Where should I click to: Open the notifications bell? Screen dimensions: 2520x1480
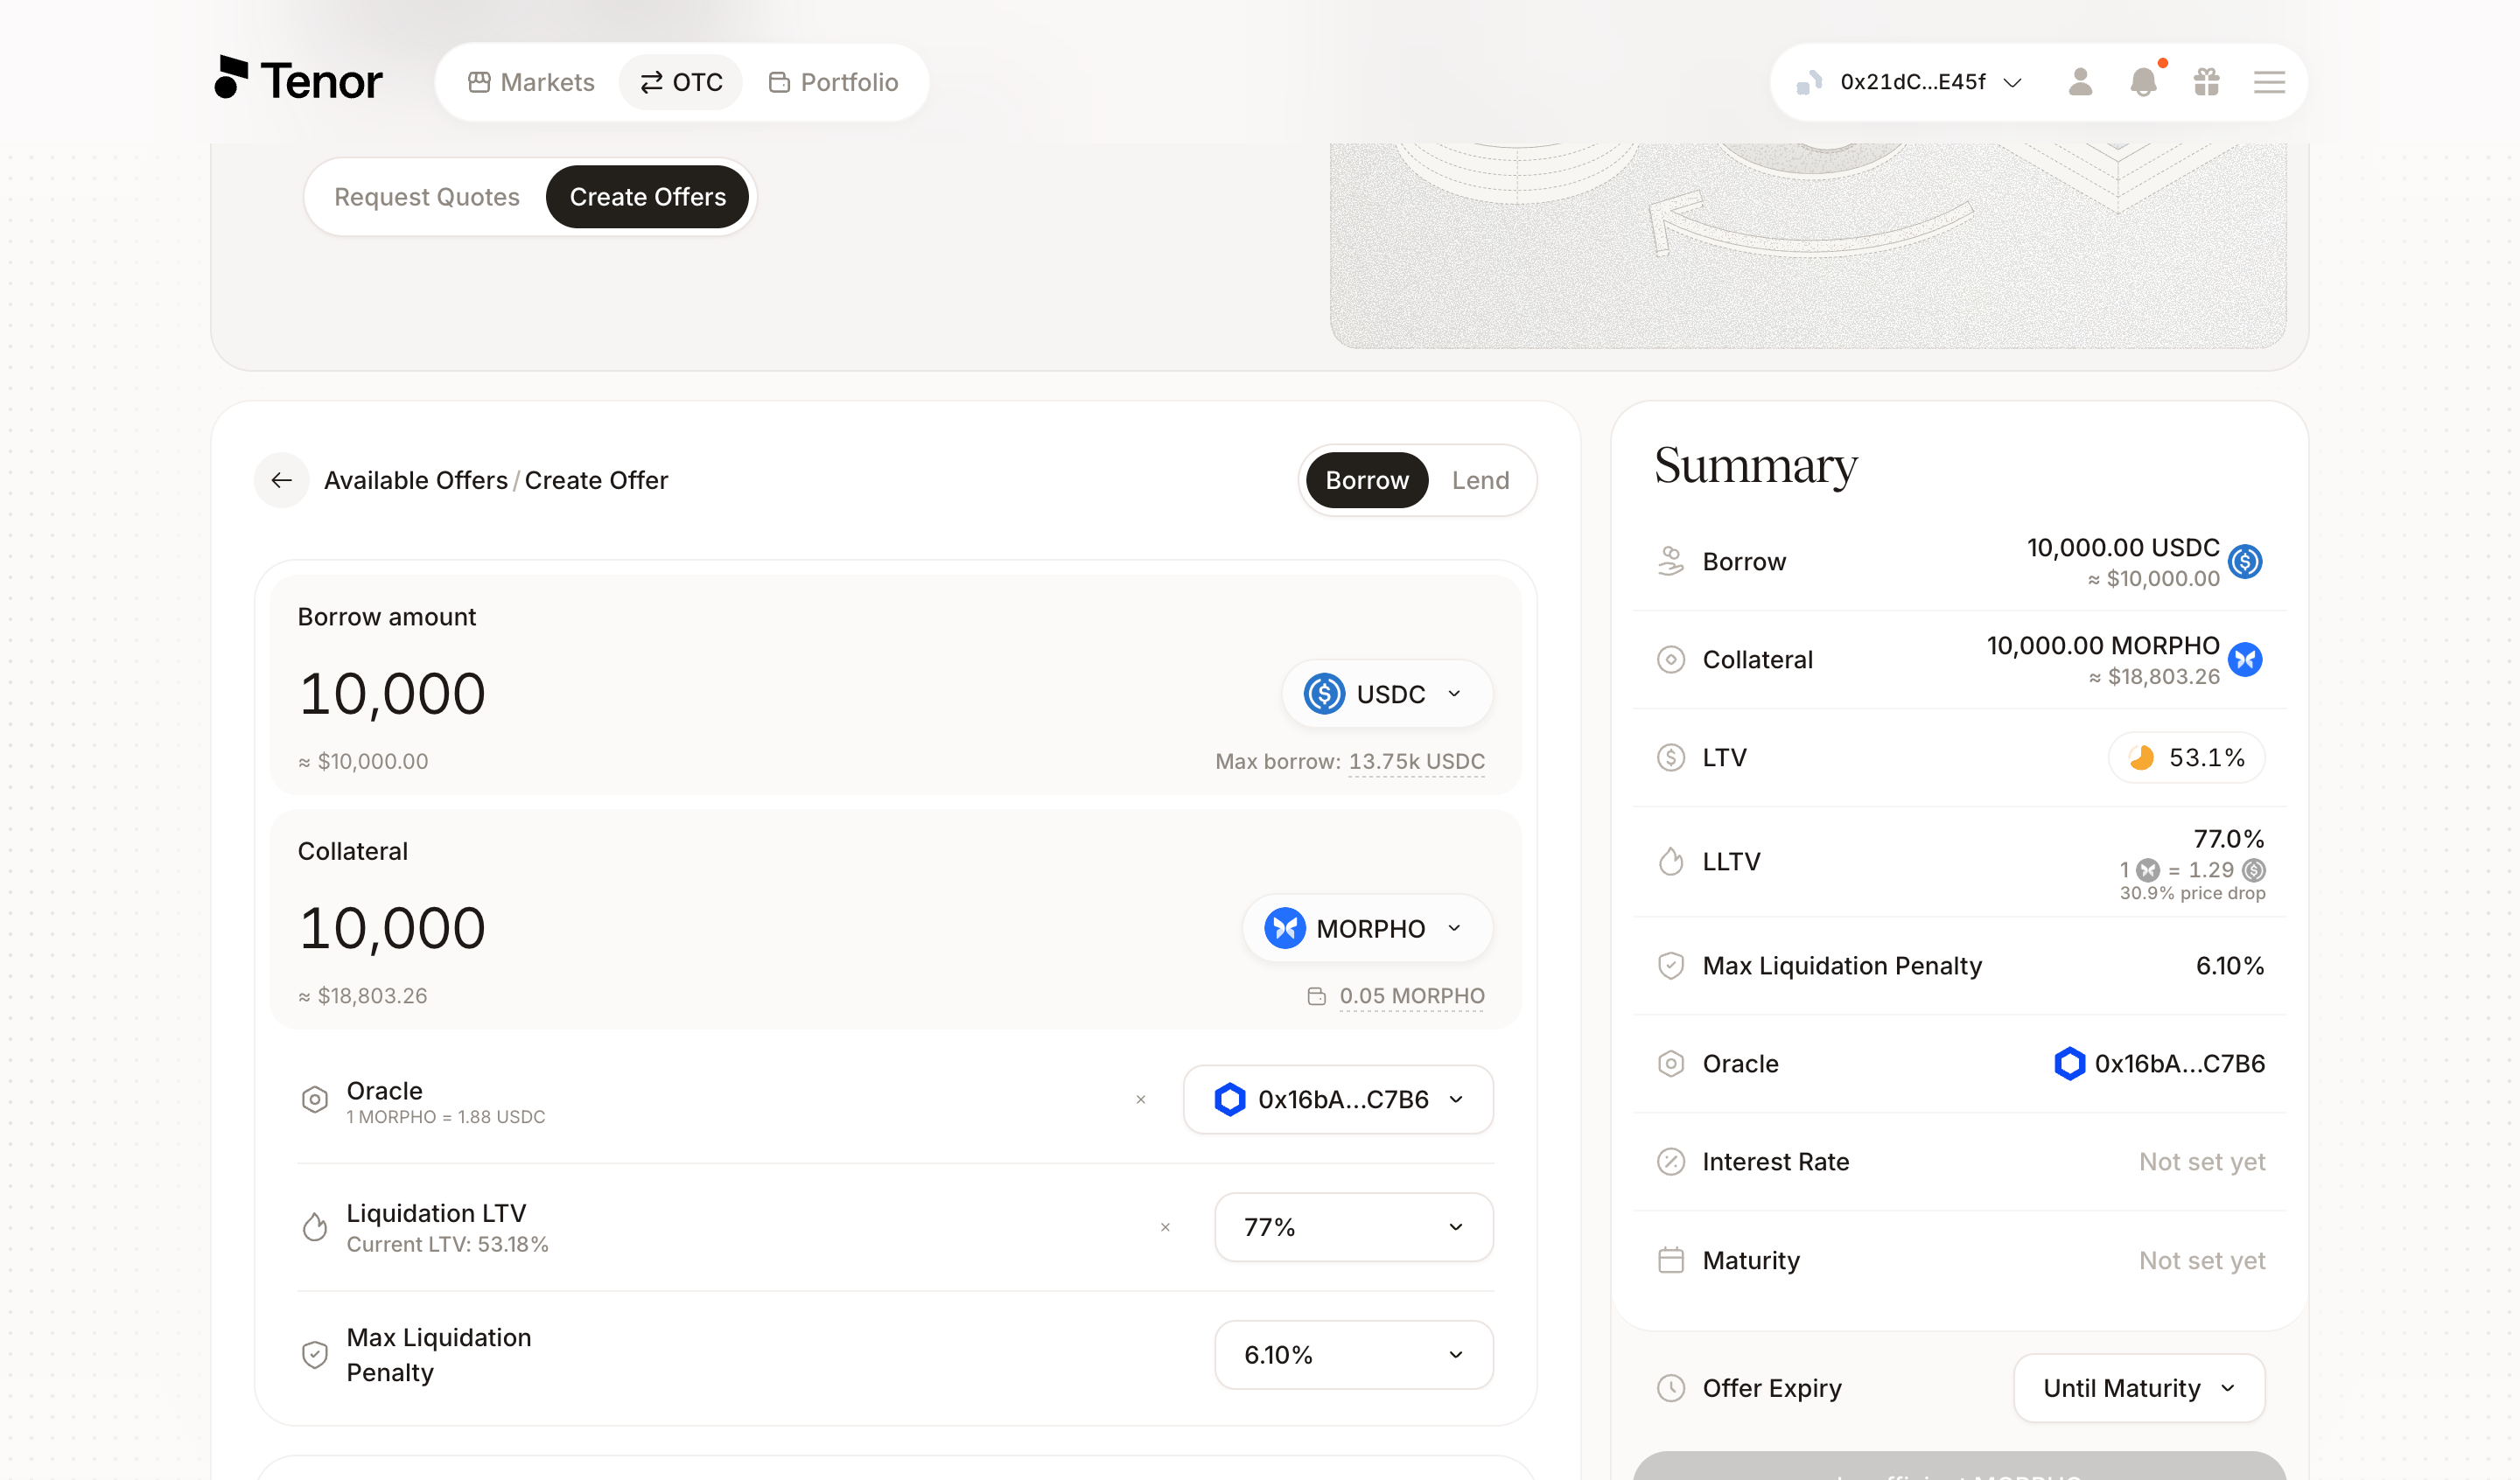tap(2143, 81)
